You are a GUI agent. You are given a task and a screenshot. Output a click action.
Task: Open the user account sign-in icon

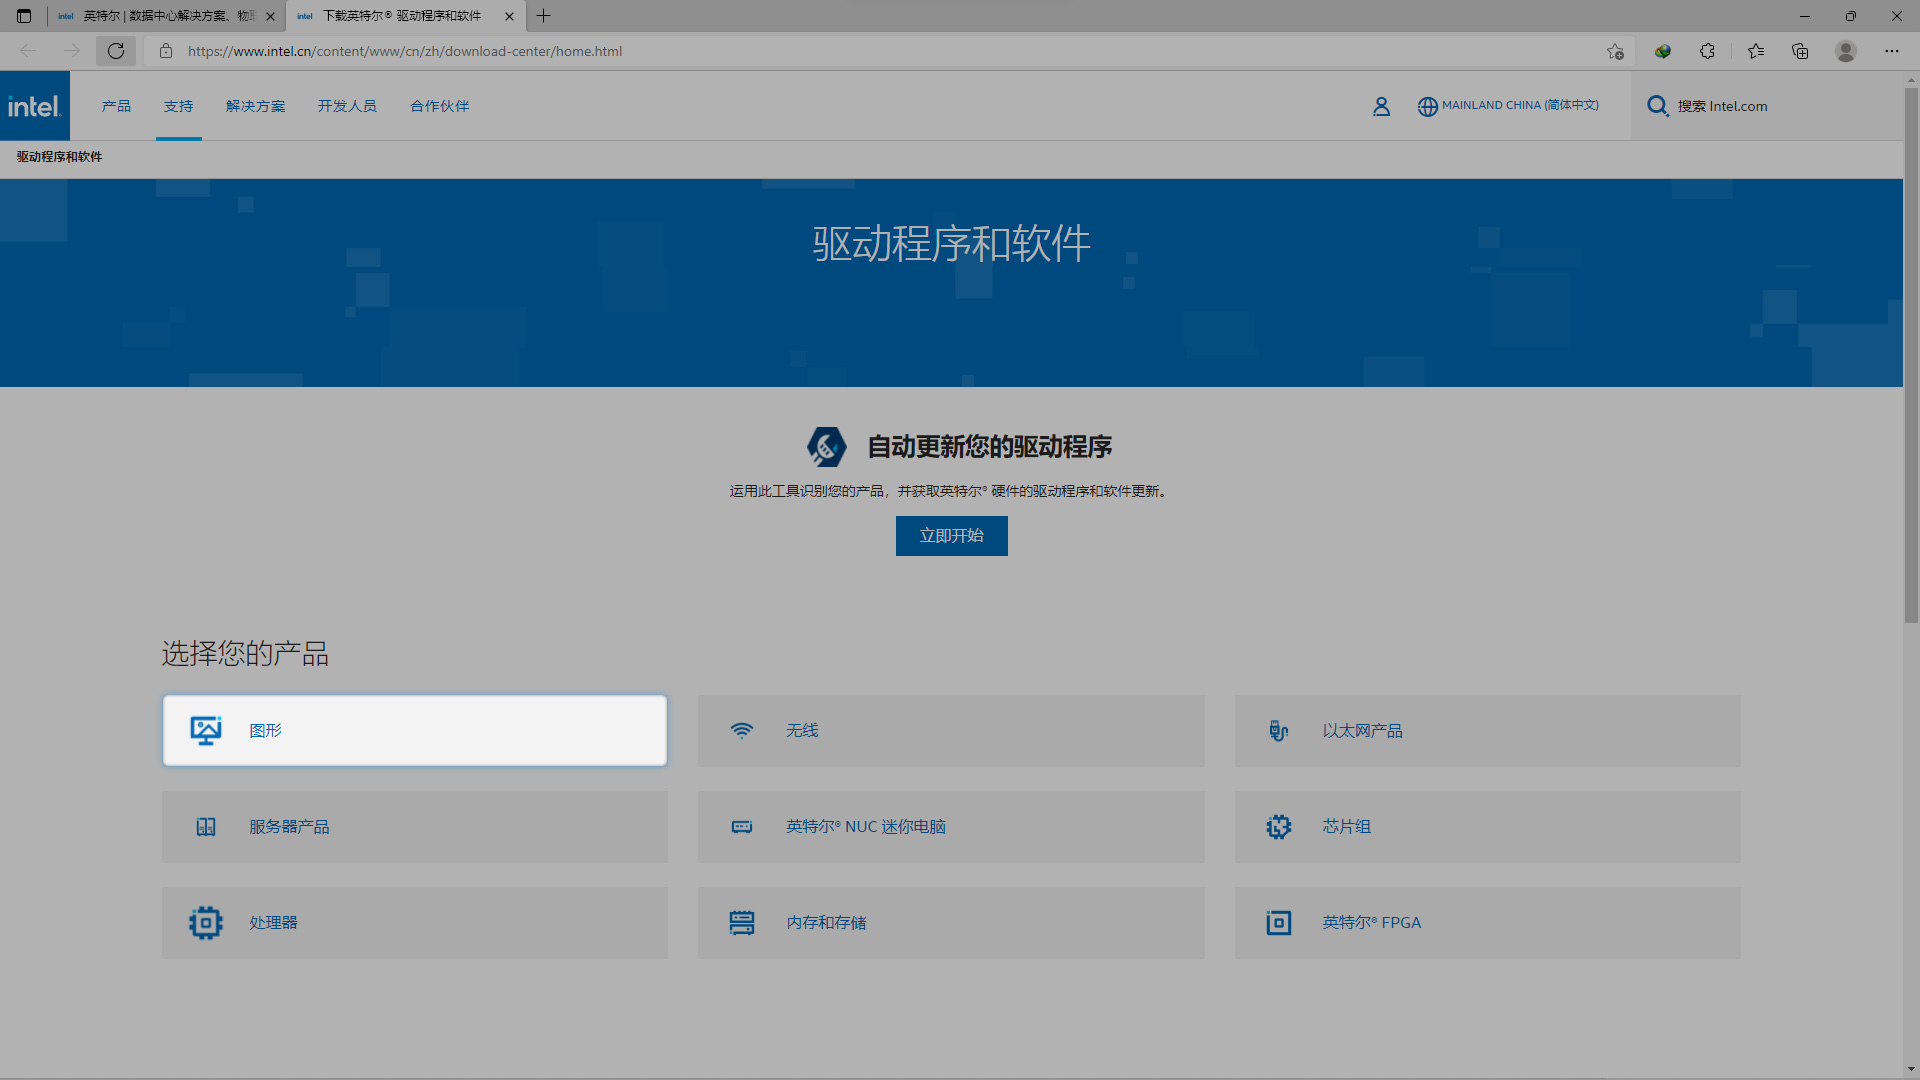coord(1381,106)
